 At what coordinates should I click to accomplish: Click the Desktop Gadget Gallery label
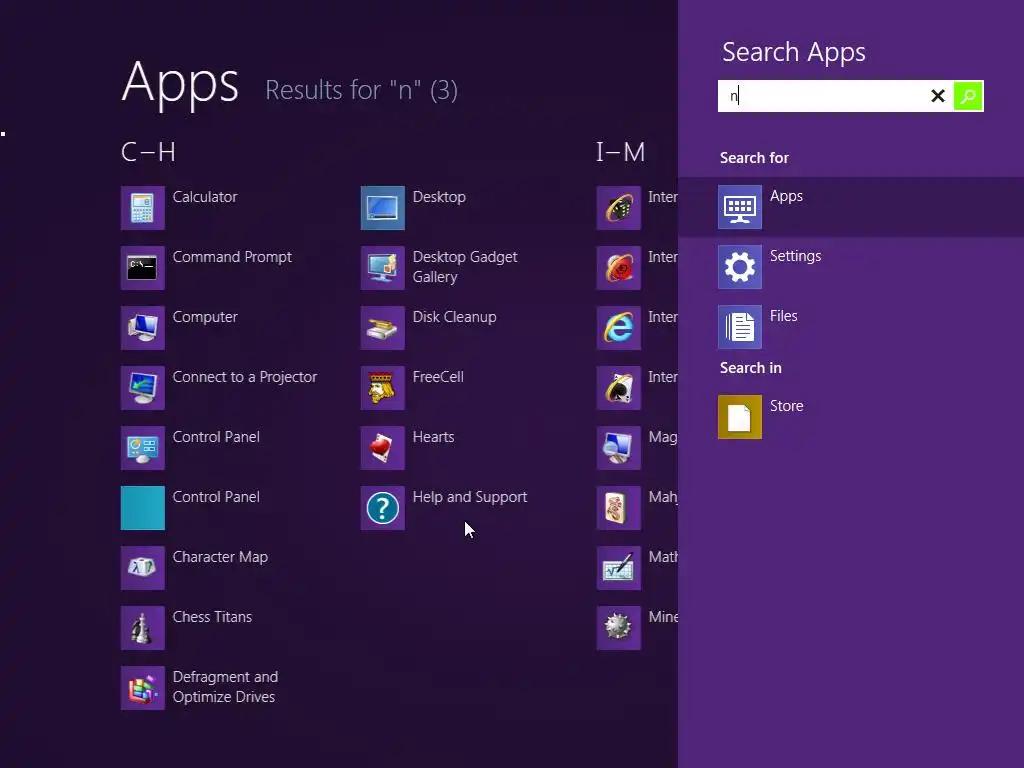pos(465,267)
